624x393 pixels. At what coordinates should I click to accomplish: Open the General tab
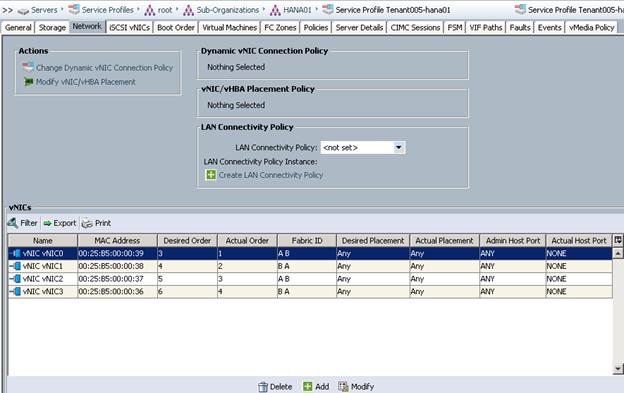pyautogui.click(x=18, y=27)
